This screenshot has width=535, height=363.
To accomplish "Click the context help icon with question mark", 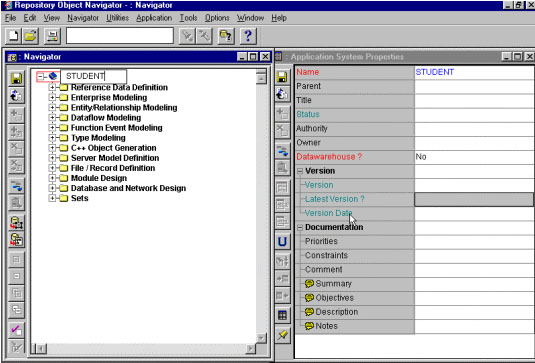I will coord(226,36).
